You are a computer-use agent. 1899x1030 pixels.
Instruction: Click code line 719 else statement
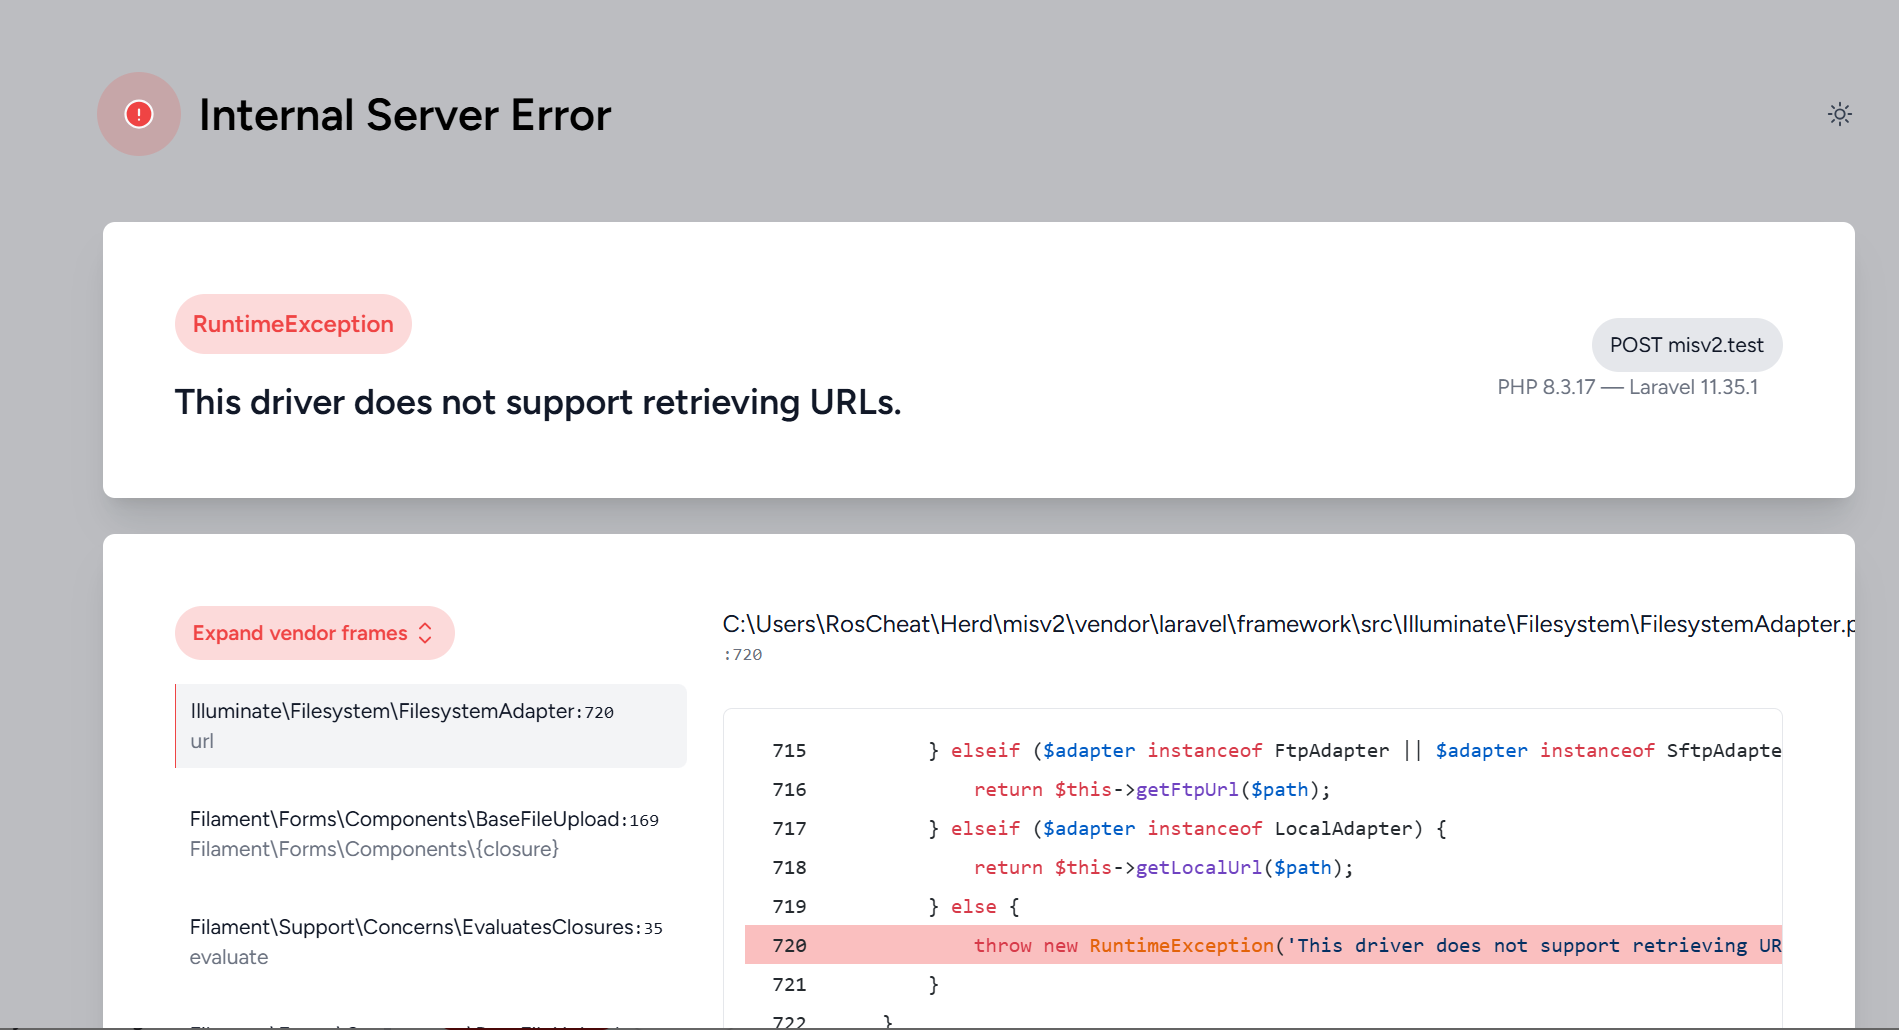[x=1263, y=906]
